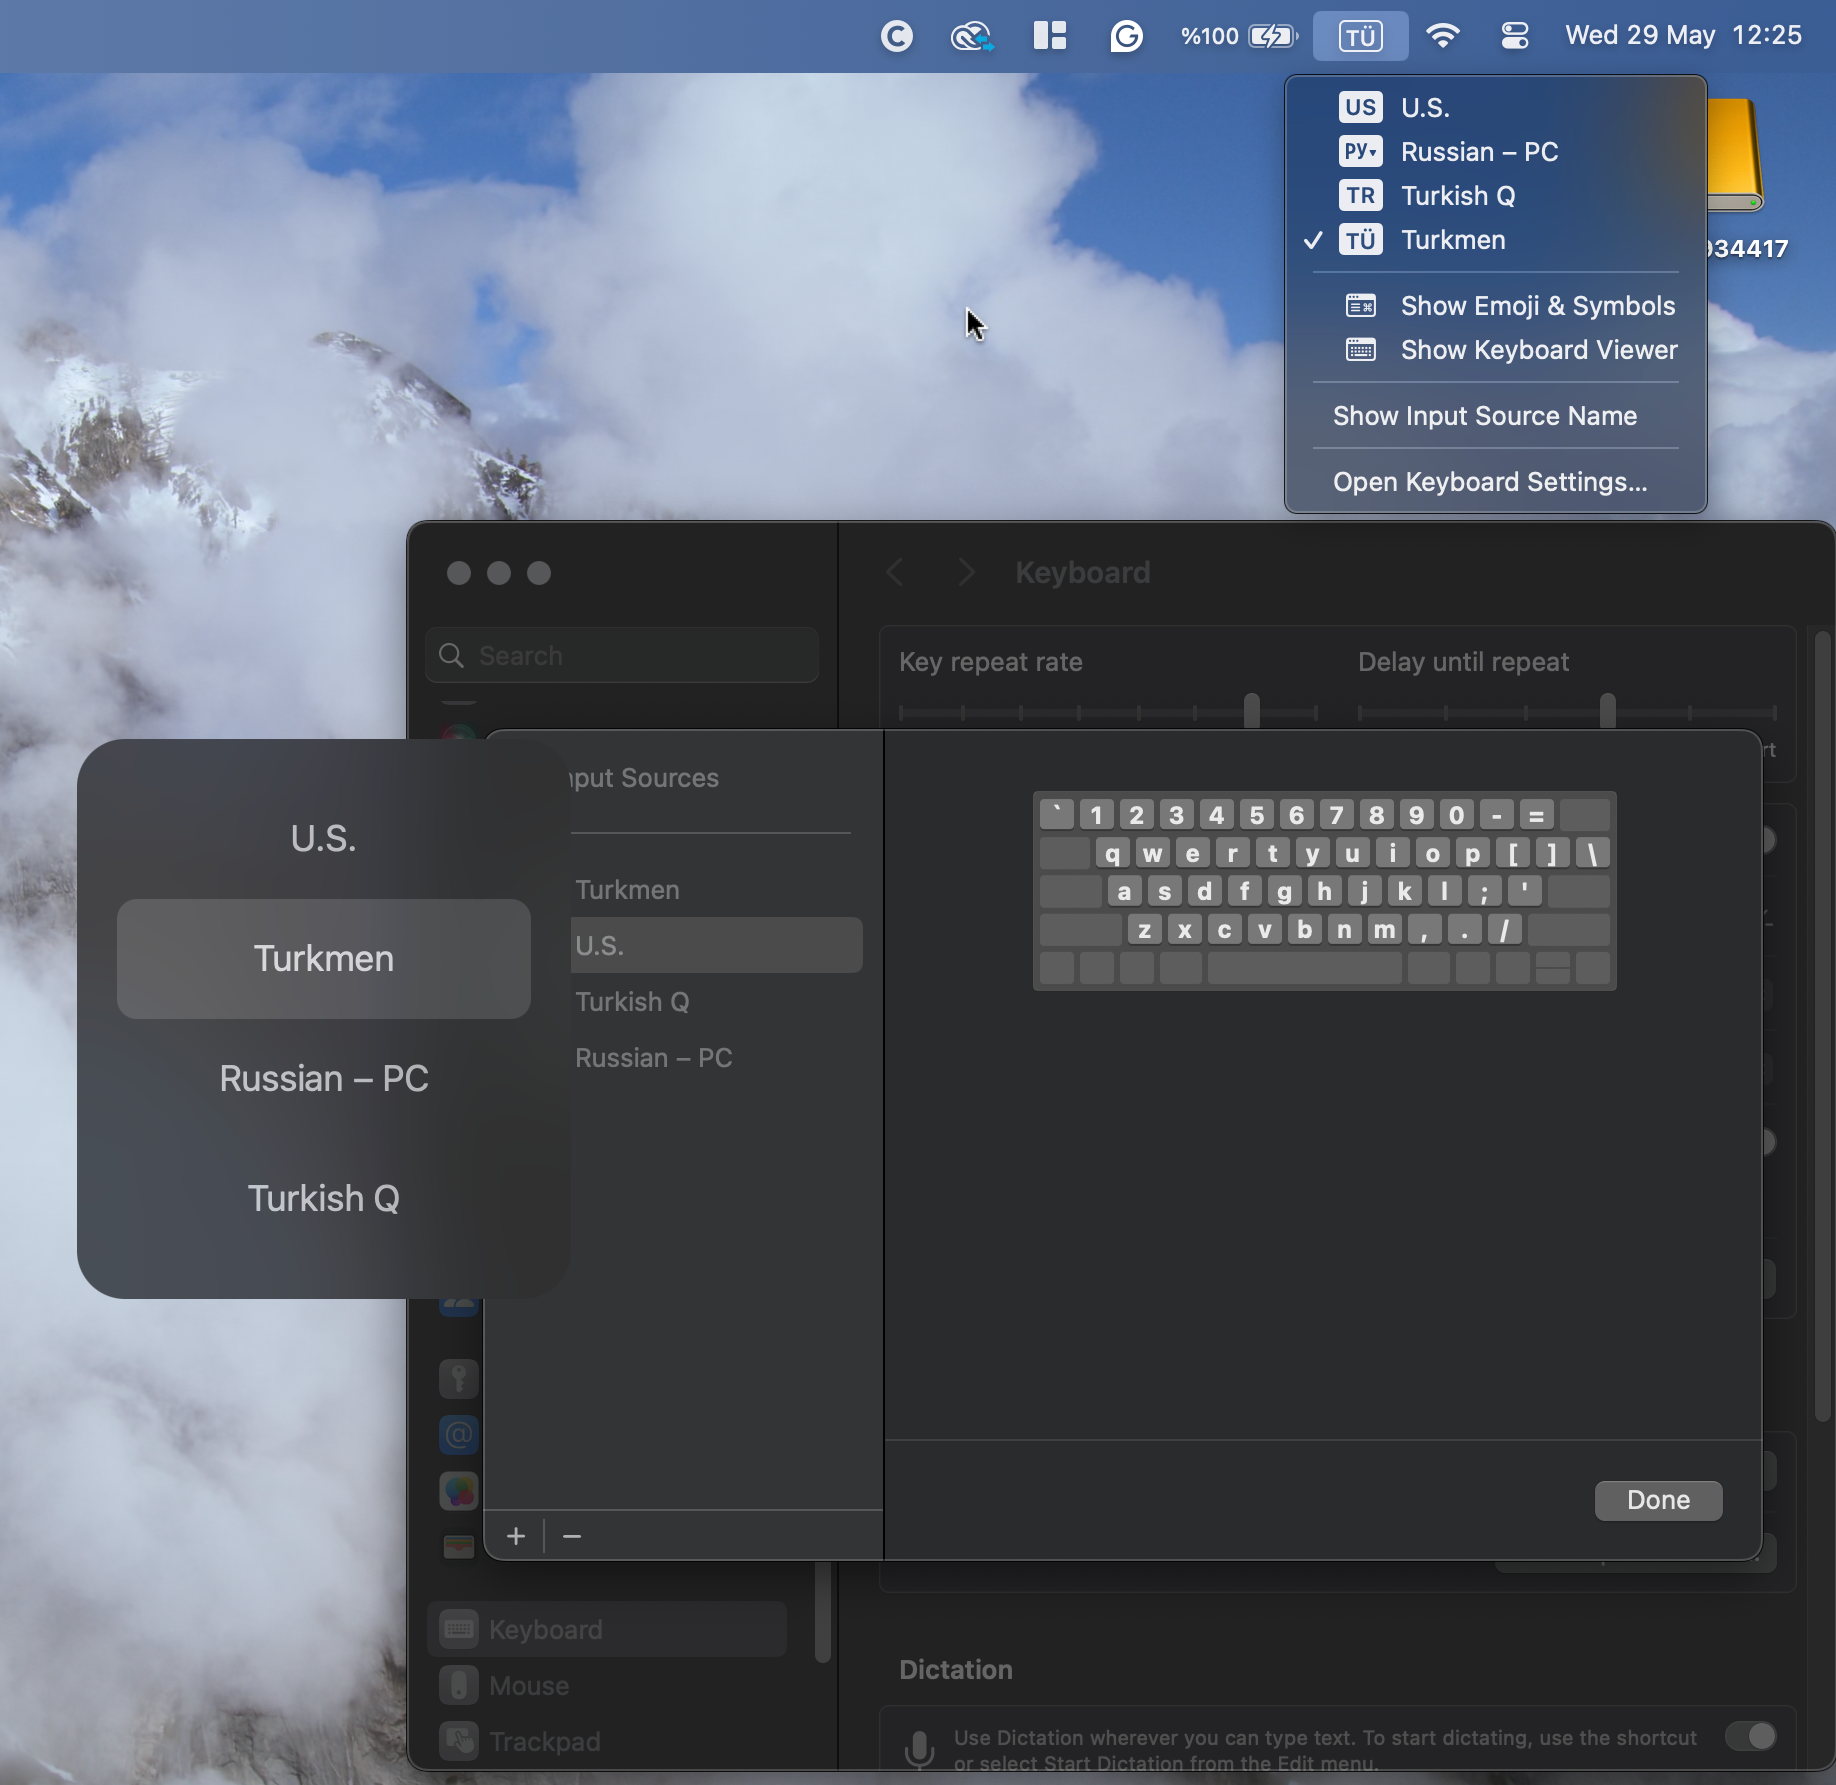Enable Show Input Source Name
The image size is (1836, 1785).
point(1496,416)
